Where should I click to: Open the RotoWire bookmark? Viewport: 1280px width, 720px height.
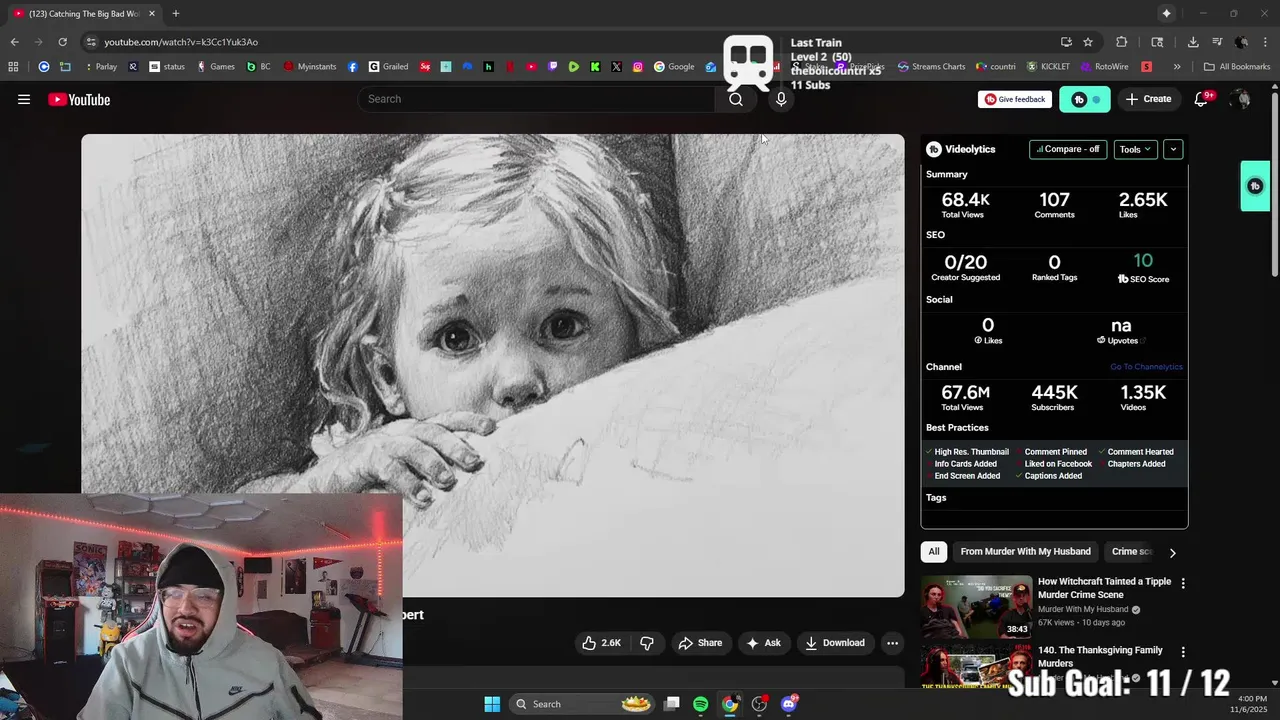tap(1104, 67)
